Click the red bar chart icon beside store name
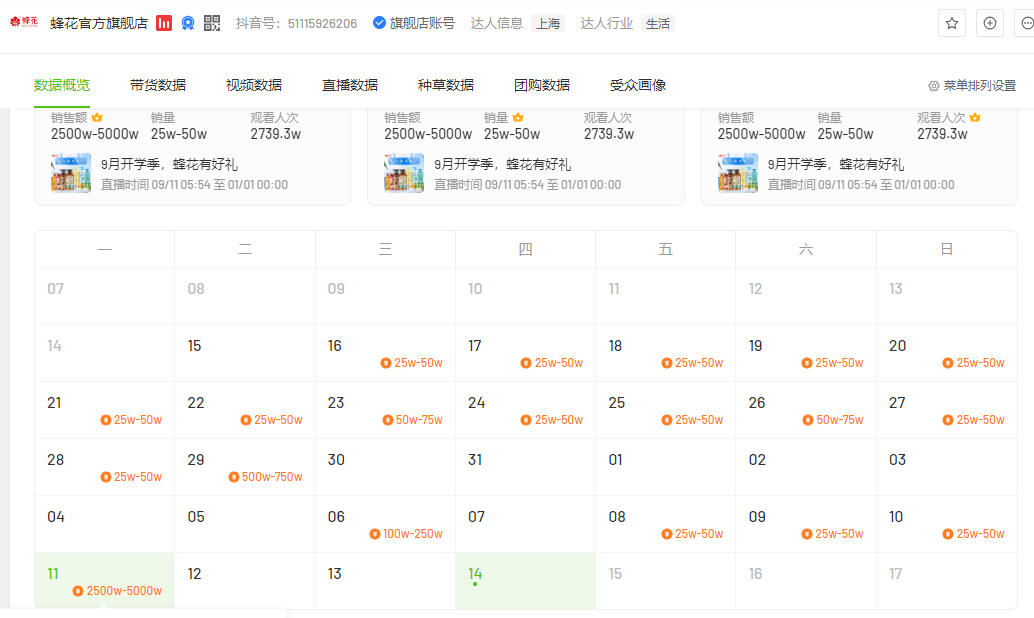 tap(164, 23)
